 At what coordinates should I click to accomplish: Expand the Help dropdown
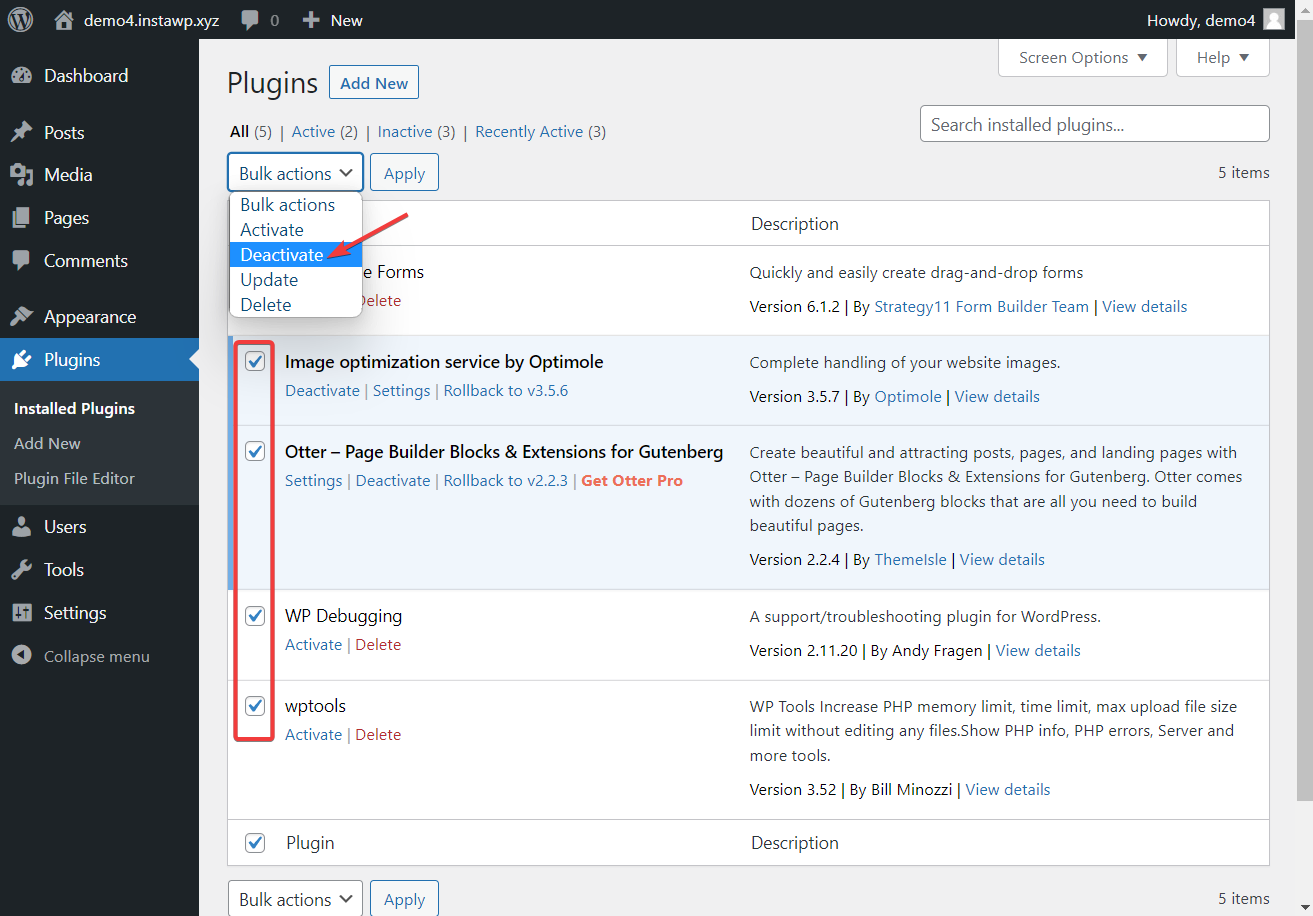tap(1222, 57)
